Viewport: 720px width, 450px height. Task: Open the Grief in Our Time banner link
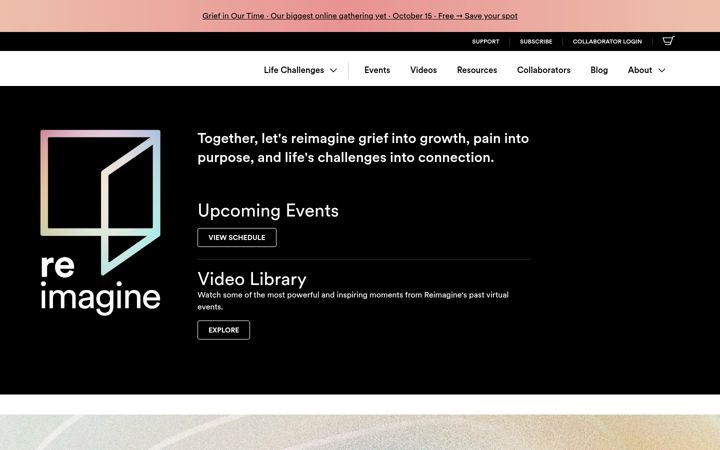(360, 16)
